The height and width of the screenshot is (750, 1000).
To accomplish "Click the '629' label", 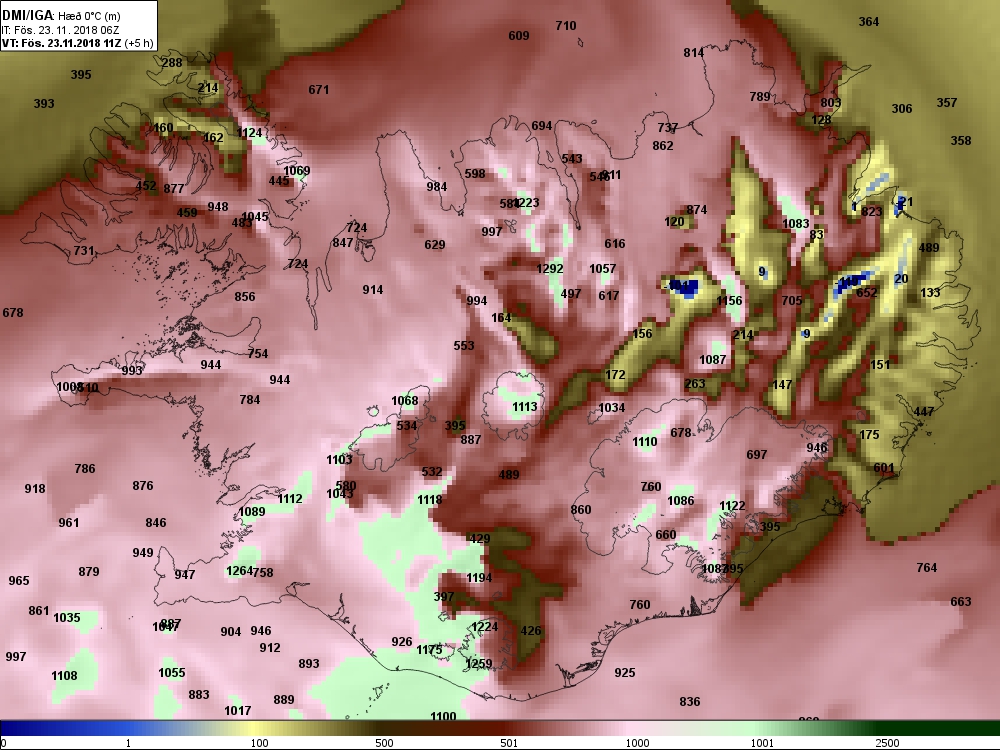I will pos(434,244).
